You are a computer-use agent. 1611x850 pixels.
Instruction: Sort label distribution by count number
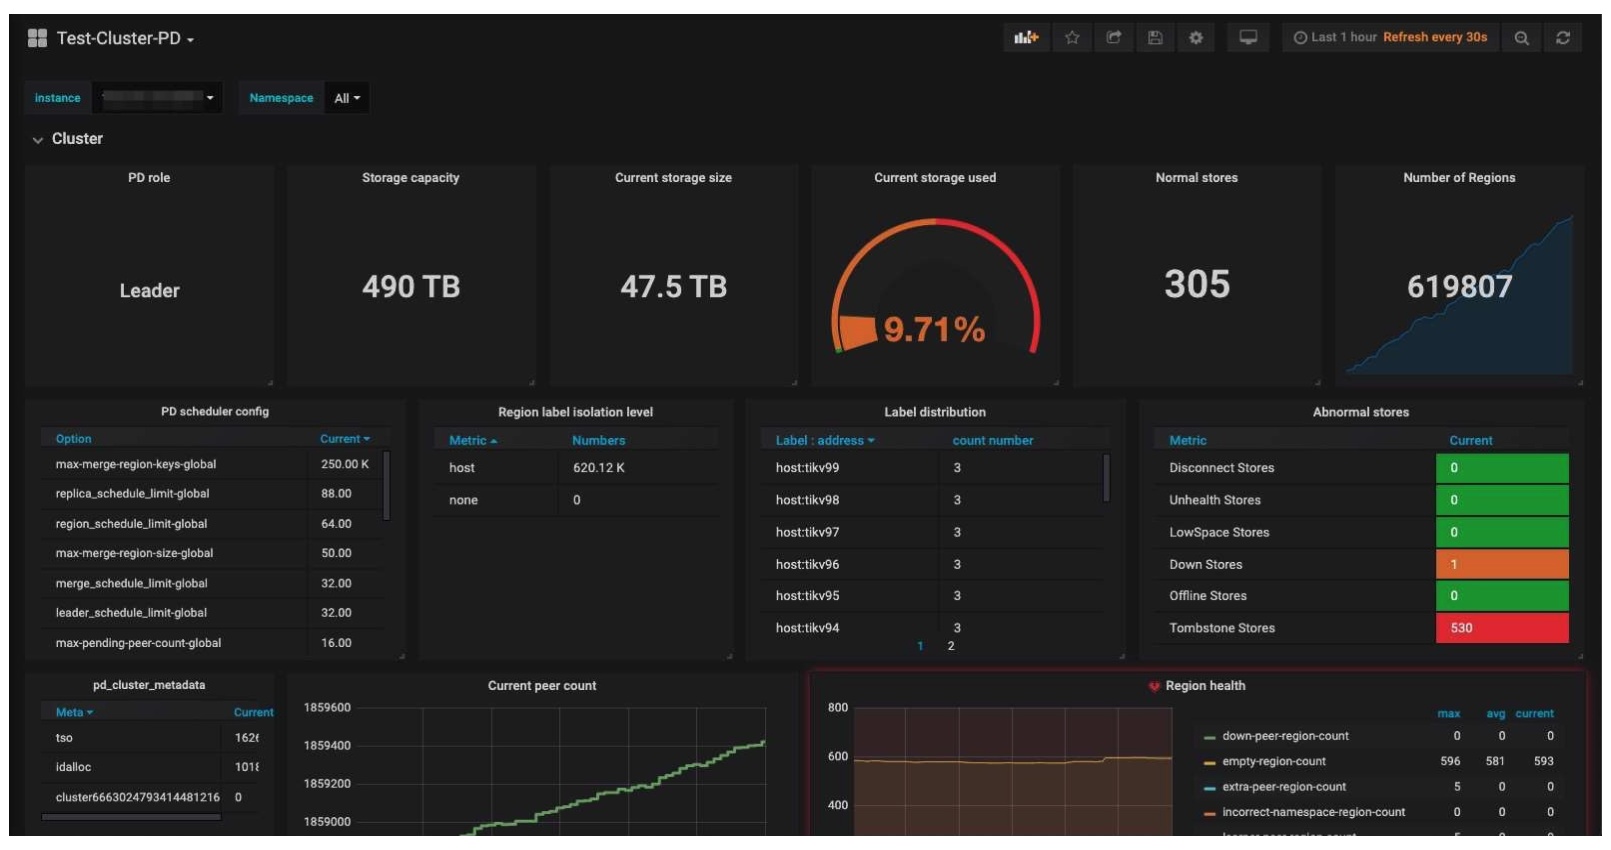click(x=993, y=440)
